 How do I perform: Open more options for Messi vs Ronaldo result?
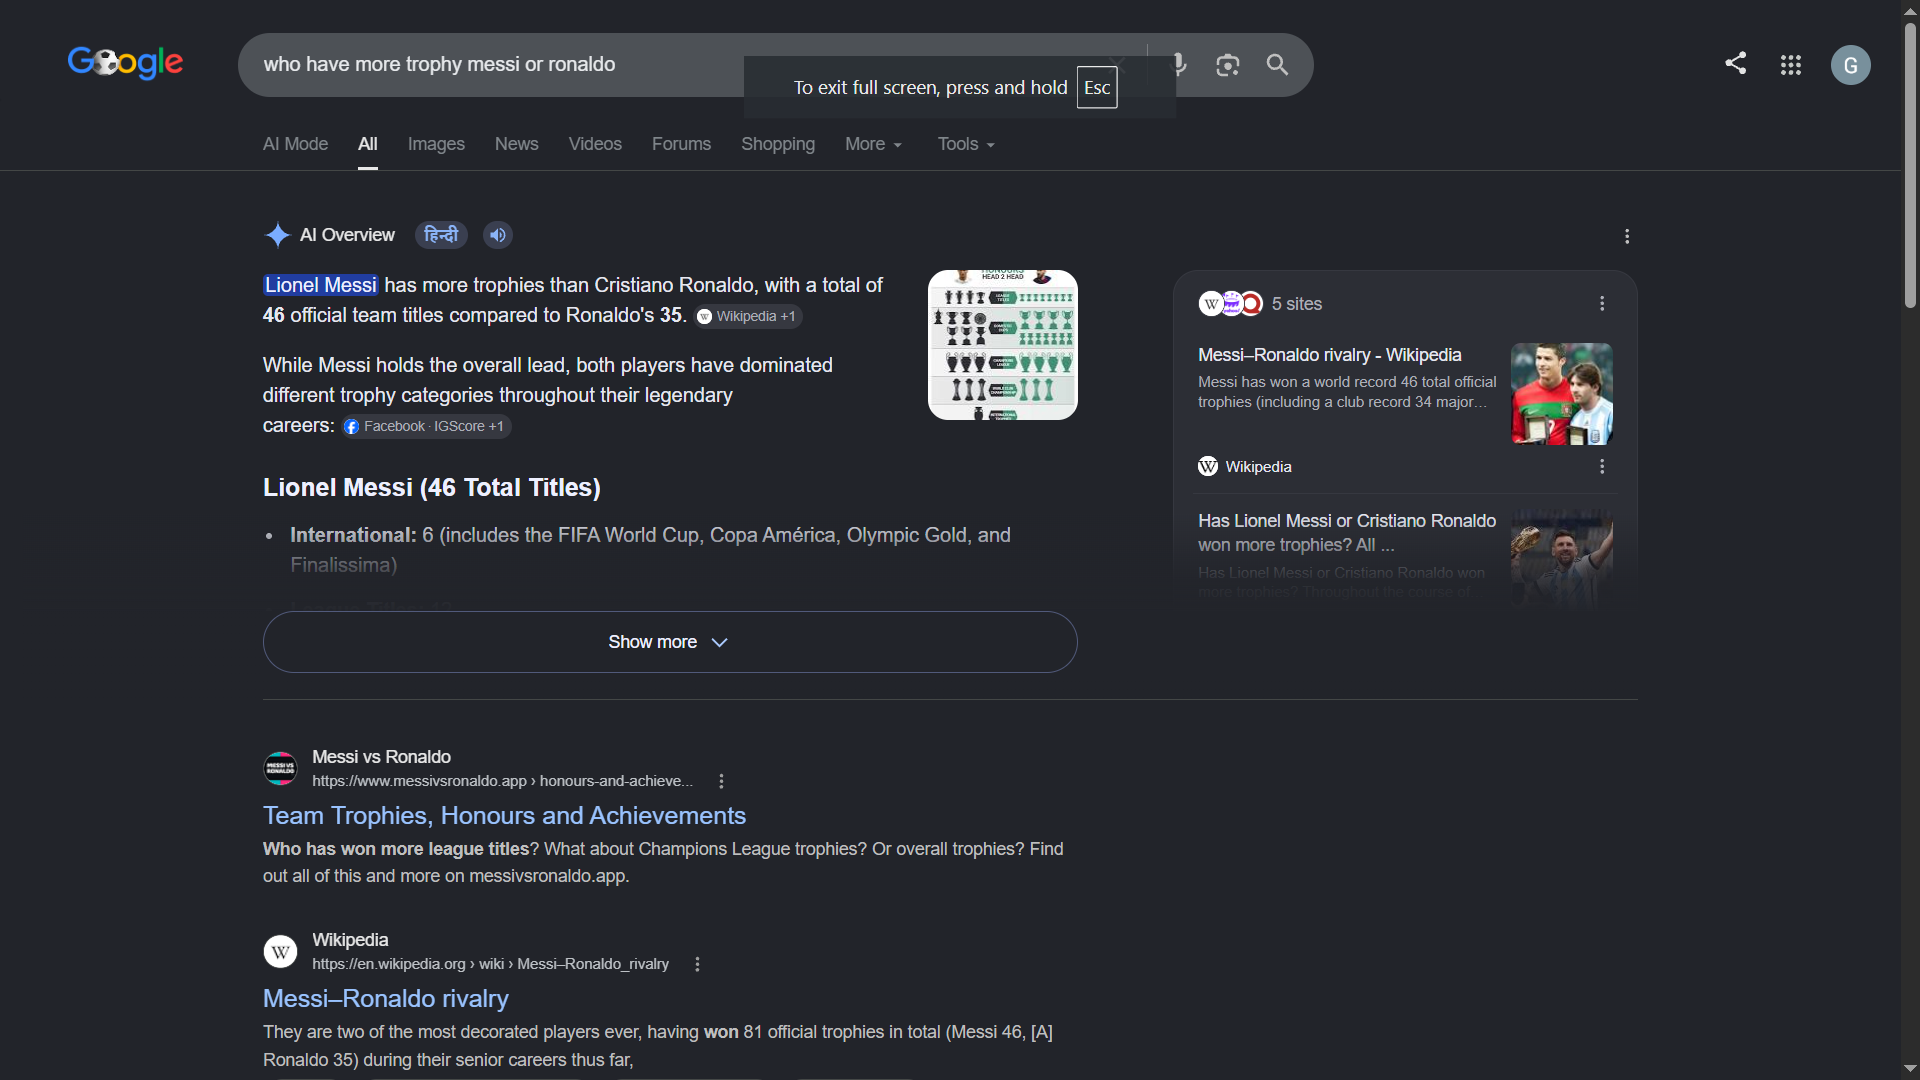tap(721, 781)
